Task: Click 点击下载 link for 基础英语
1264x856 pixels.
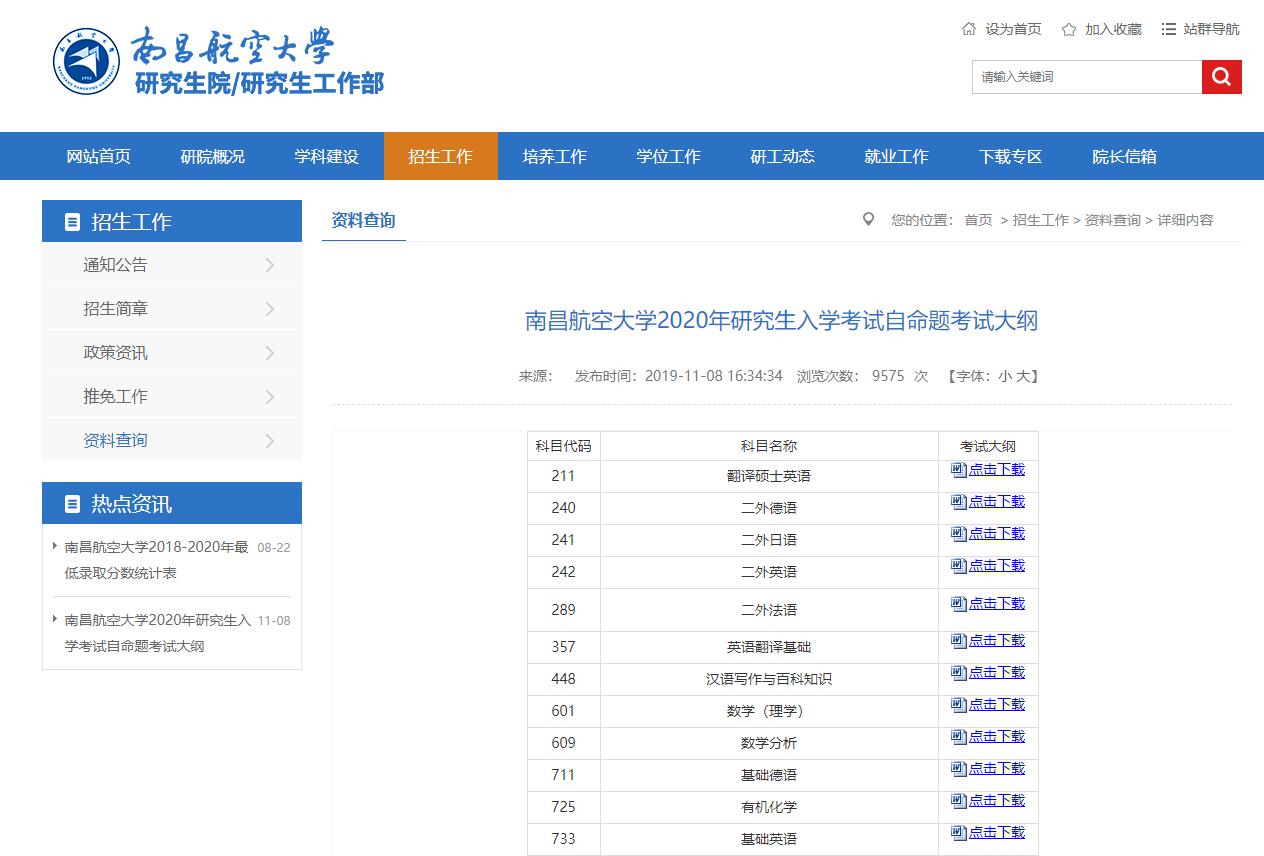Action: (x=997, y=833)
